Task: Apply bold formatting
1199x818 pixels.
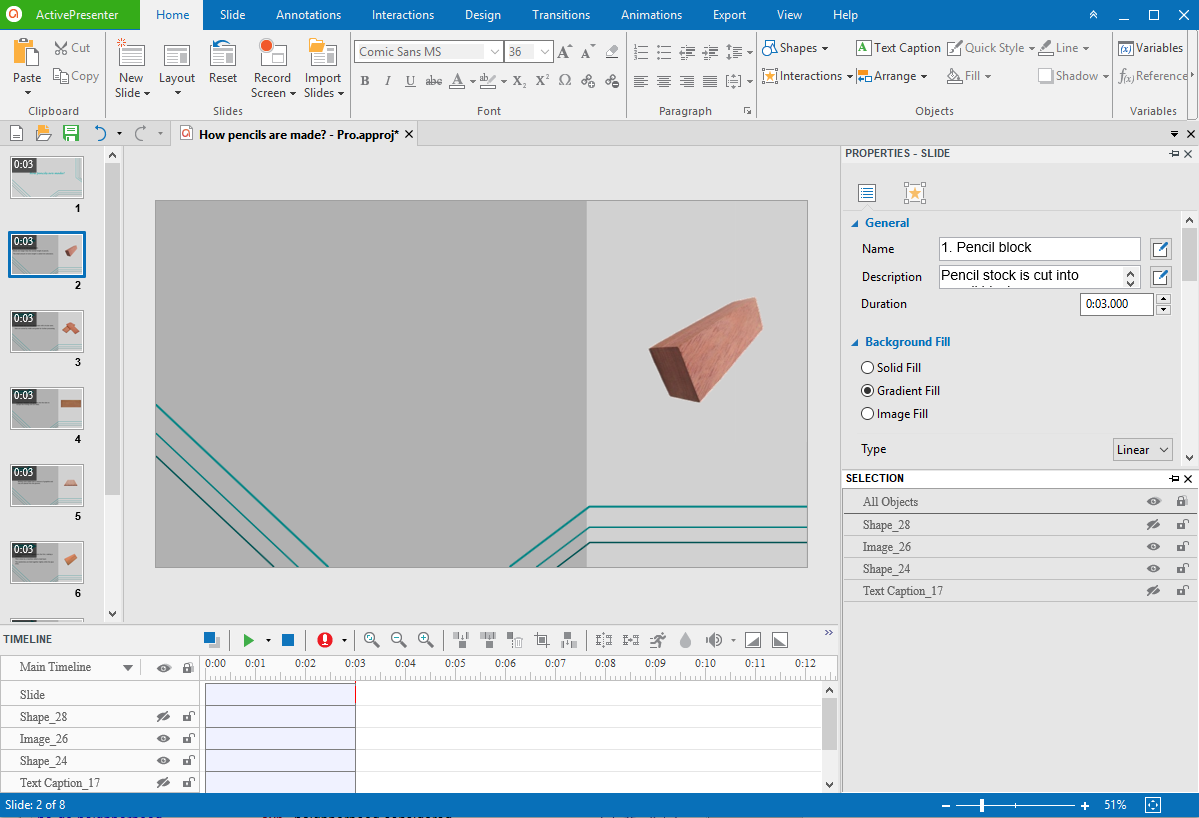Action: click(365, 80)
